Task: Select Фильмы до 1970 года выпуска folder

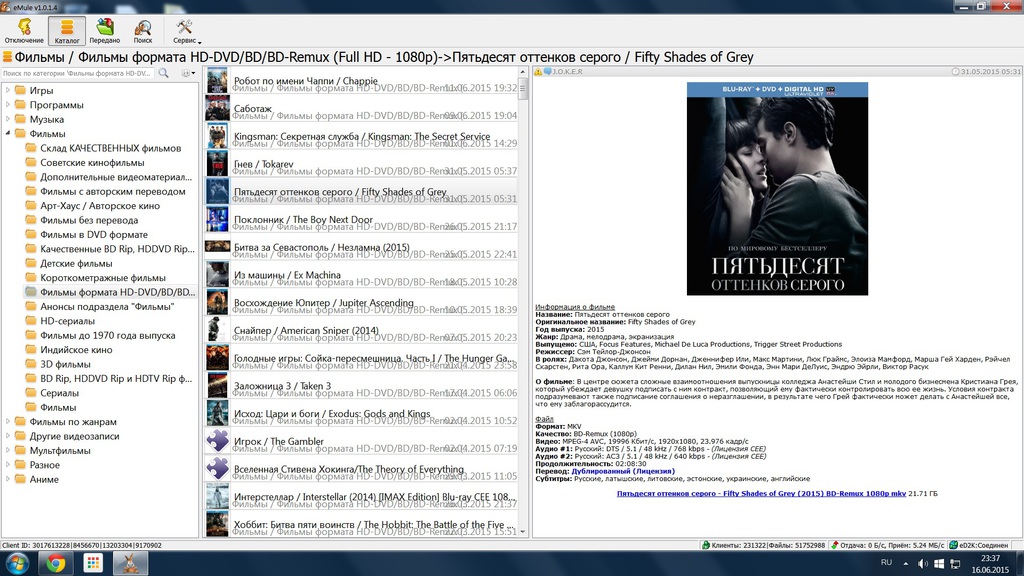Action: [107, 334]
